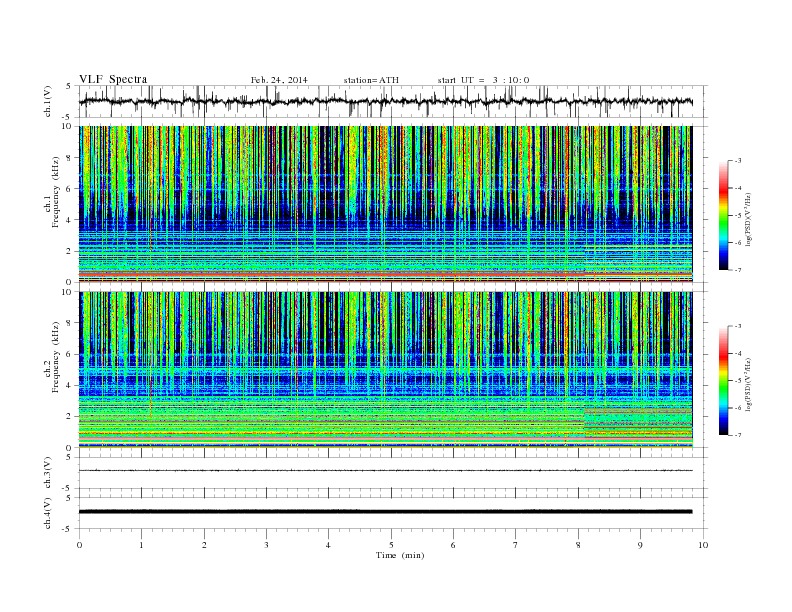Select the "ch.4(V)" axis label
Viewport: 792px width, 612px height.
point(48,513)
